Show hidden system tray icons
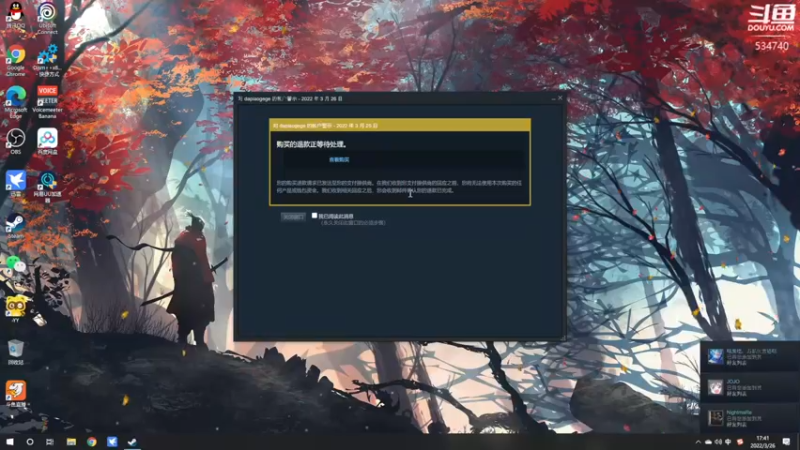Screen dimensions: 800x450 point(698,442)
